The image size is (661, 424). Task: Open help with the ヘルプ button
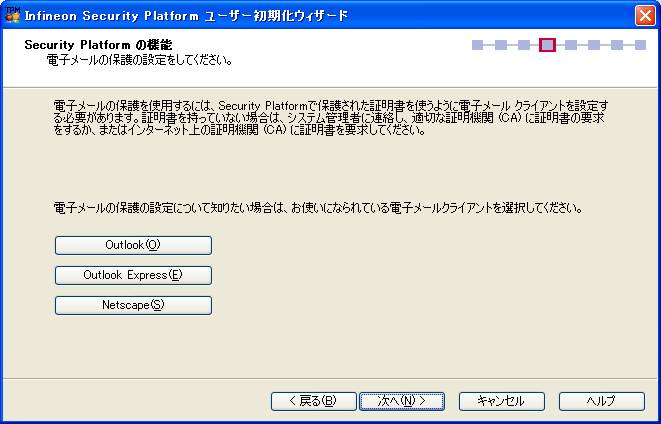tap(602, 401)
